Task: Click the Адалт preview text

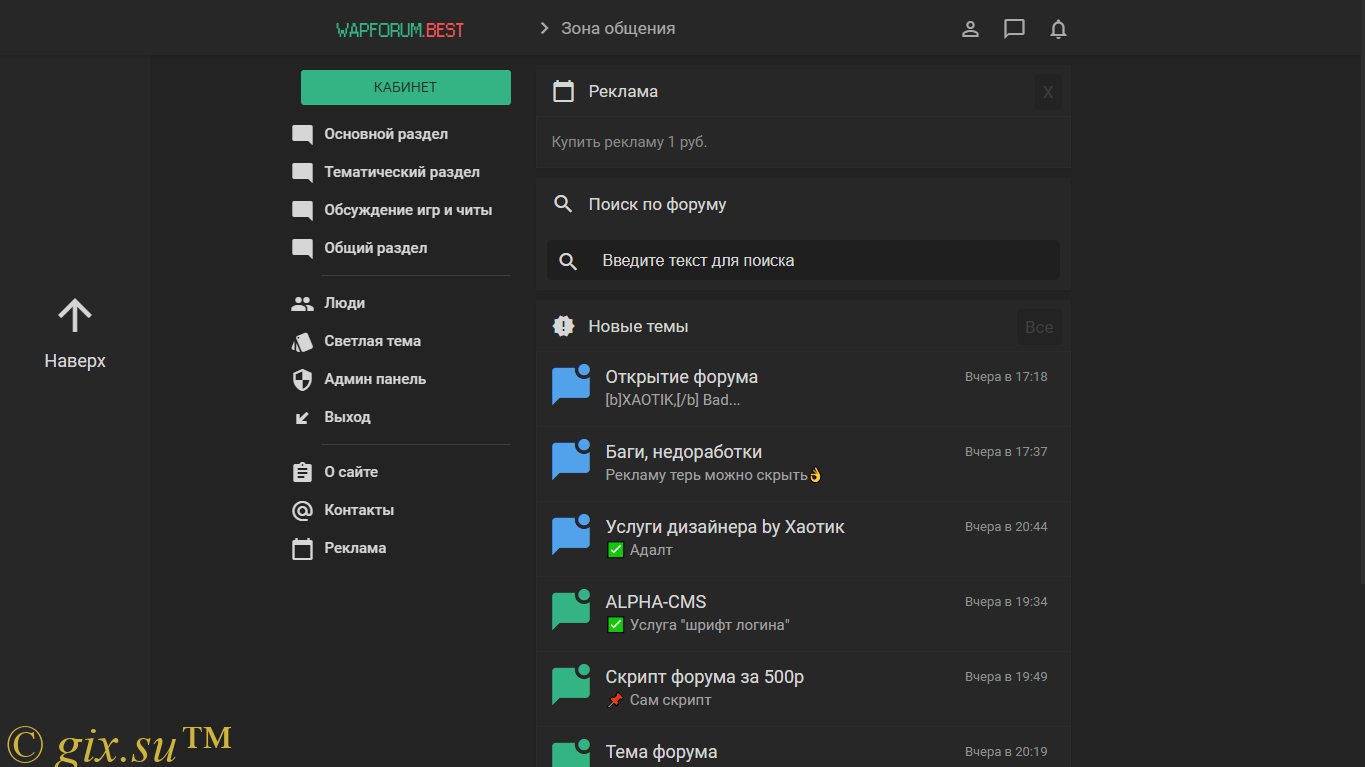Action: click(x=651, y=550)
